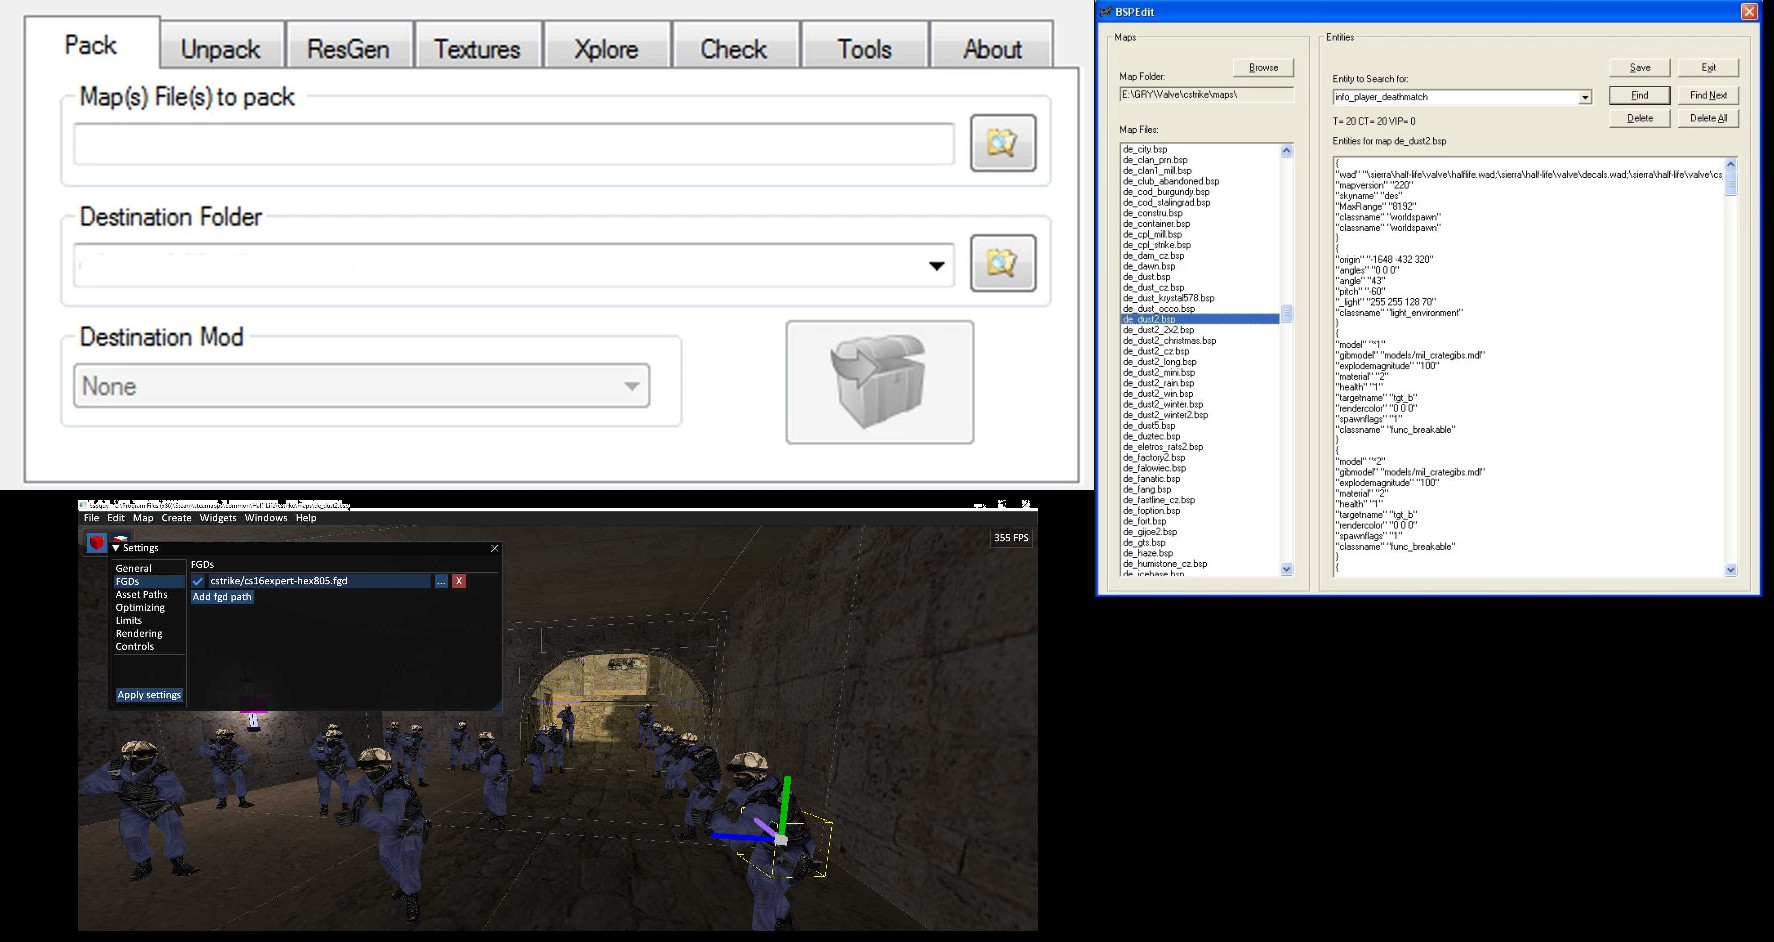Toggle the checkbox for cs16expert-hex805.fgd
Viewport: 1774px width, 942px height.
pos(199,582)
